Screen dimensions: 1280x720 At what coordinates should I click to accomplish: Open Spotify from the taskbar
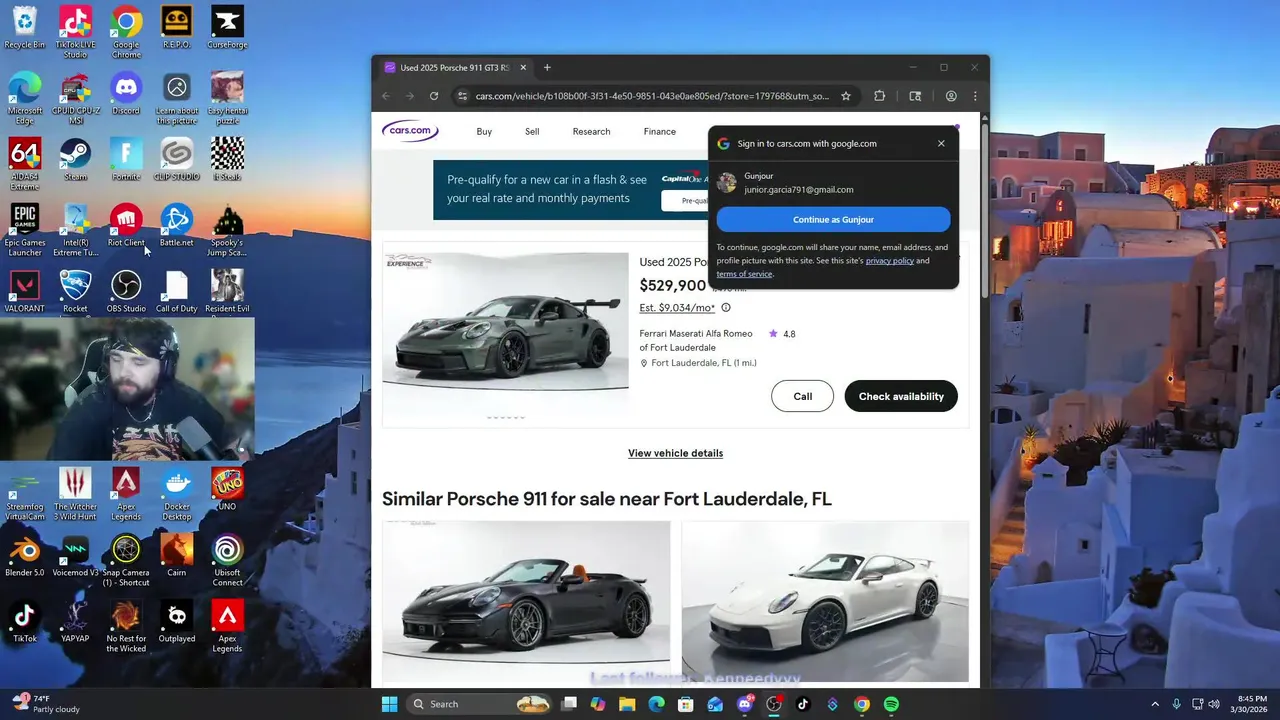coord(891,704)
